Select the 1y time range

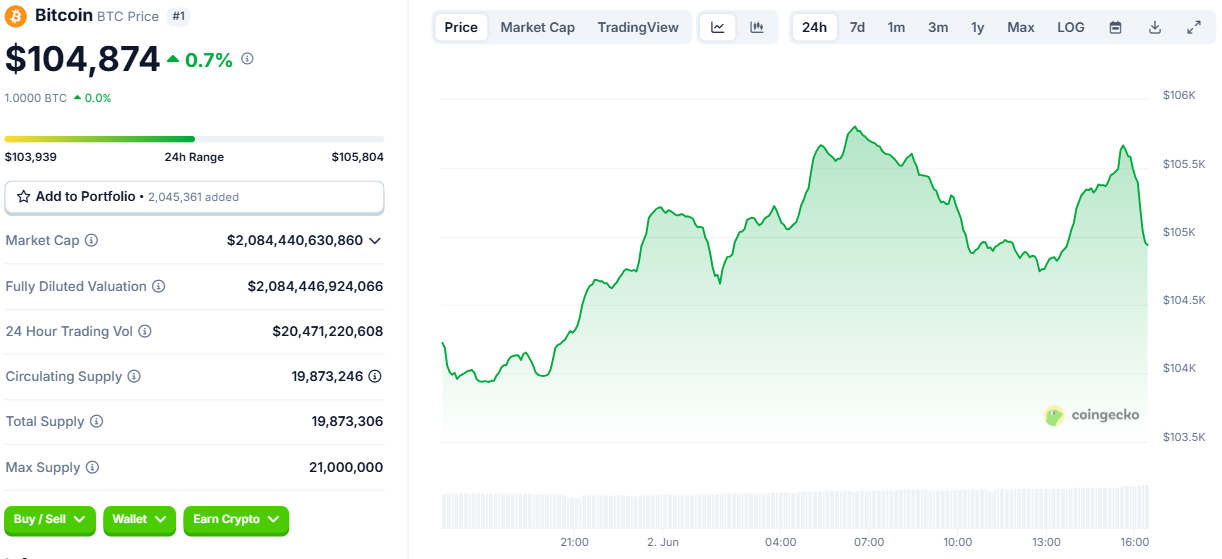point(977,27)
